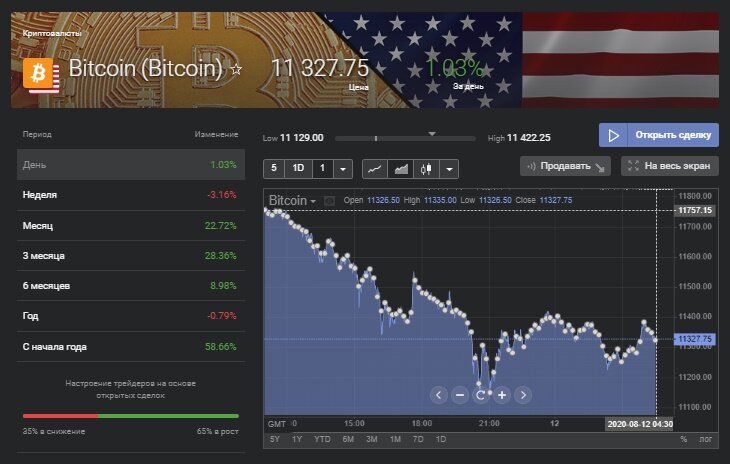Viewport: 730px width, 464px height.
Task: Switch chart range to YTD
Action: pyautogui.click(x=322, y=439)
